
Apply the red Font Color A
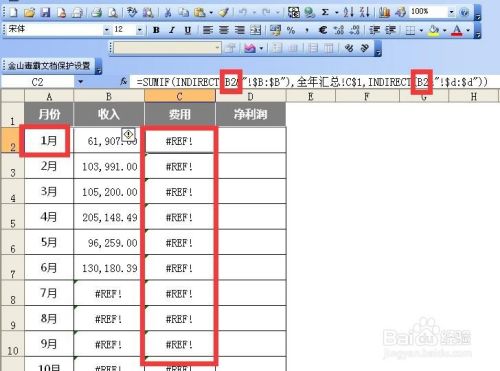[457, 30]
